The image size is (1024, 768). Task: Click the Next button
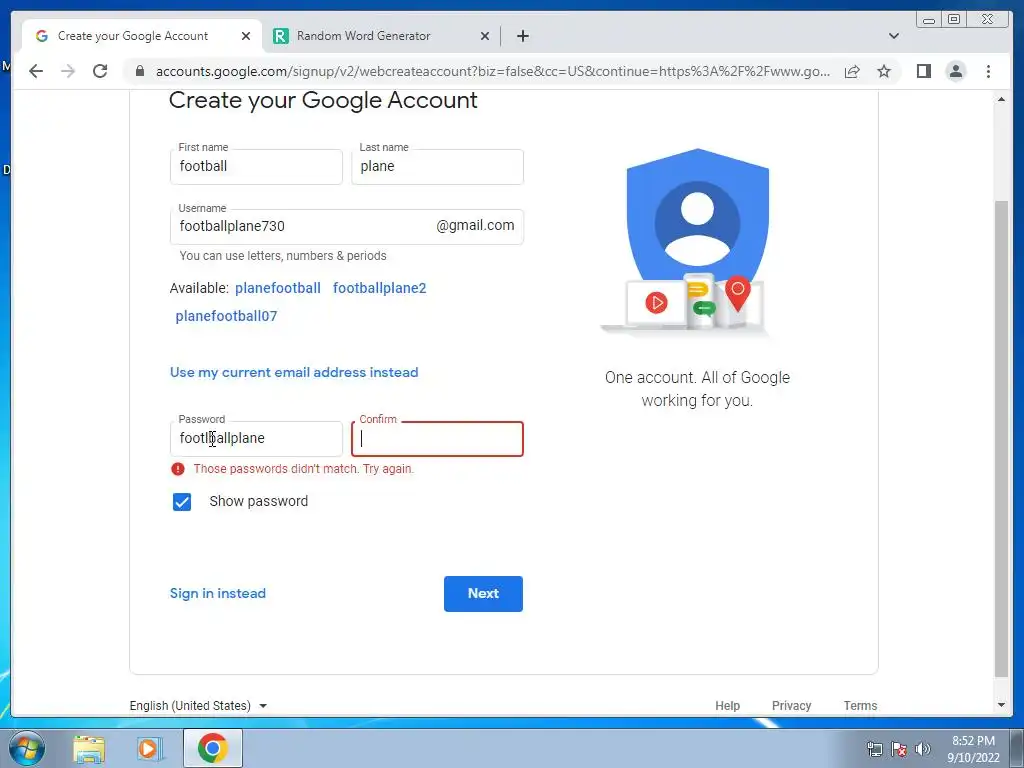coord(483,594)
